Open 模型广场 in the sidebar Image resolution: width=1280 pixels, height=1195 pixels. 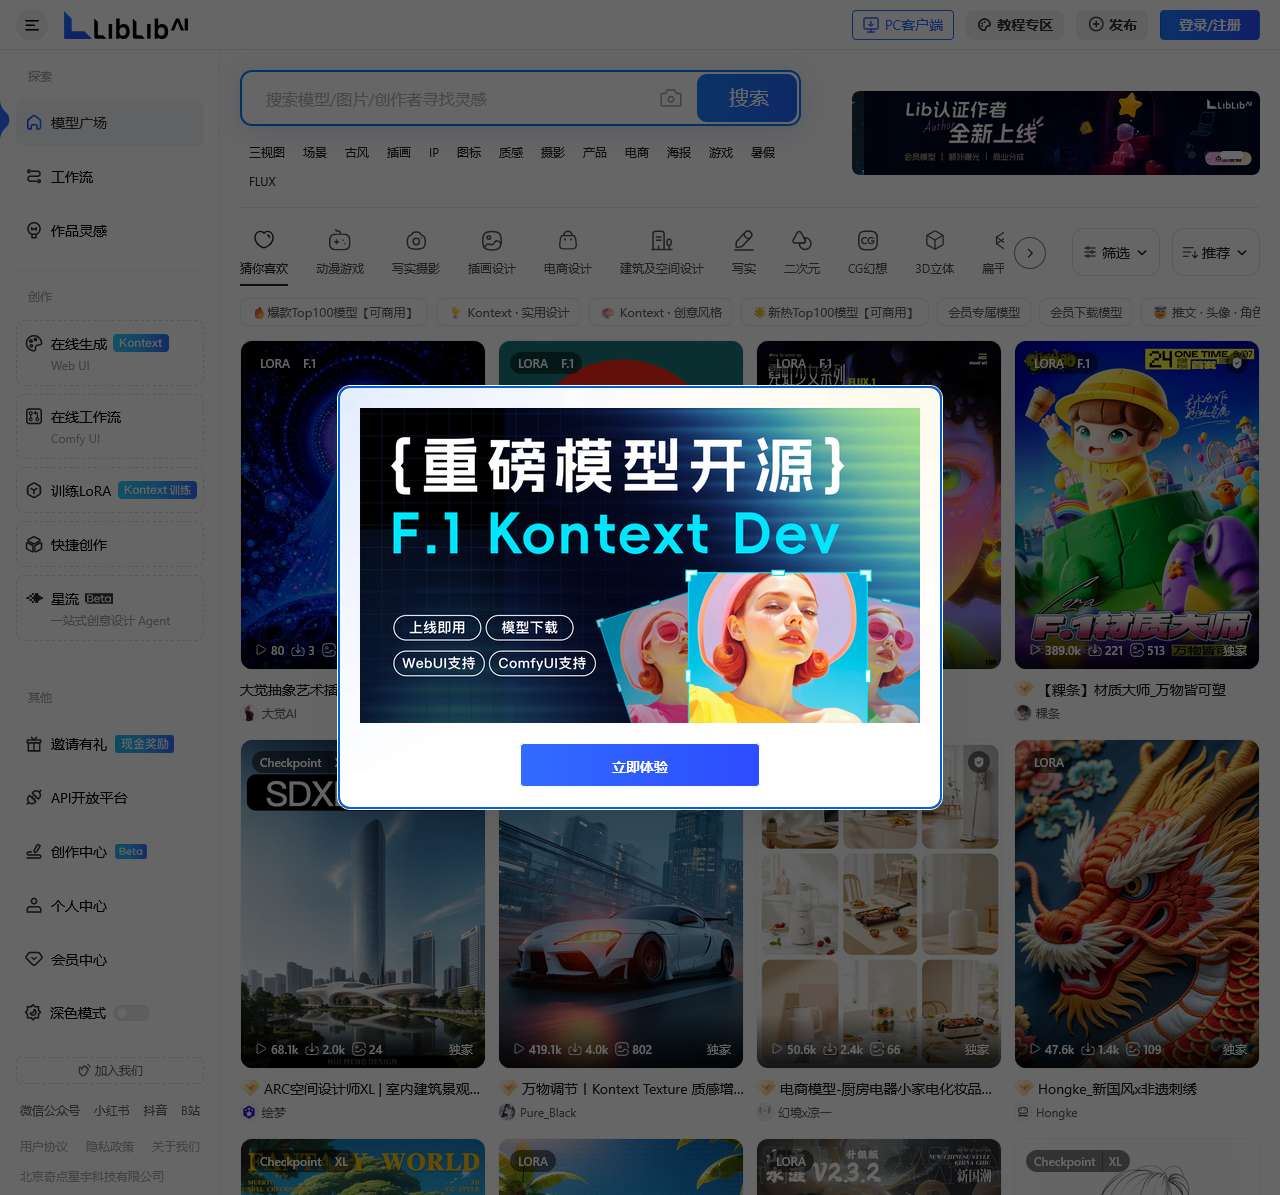tap(110, 123)
